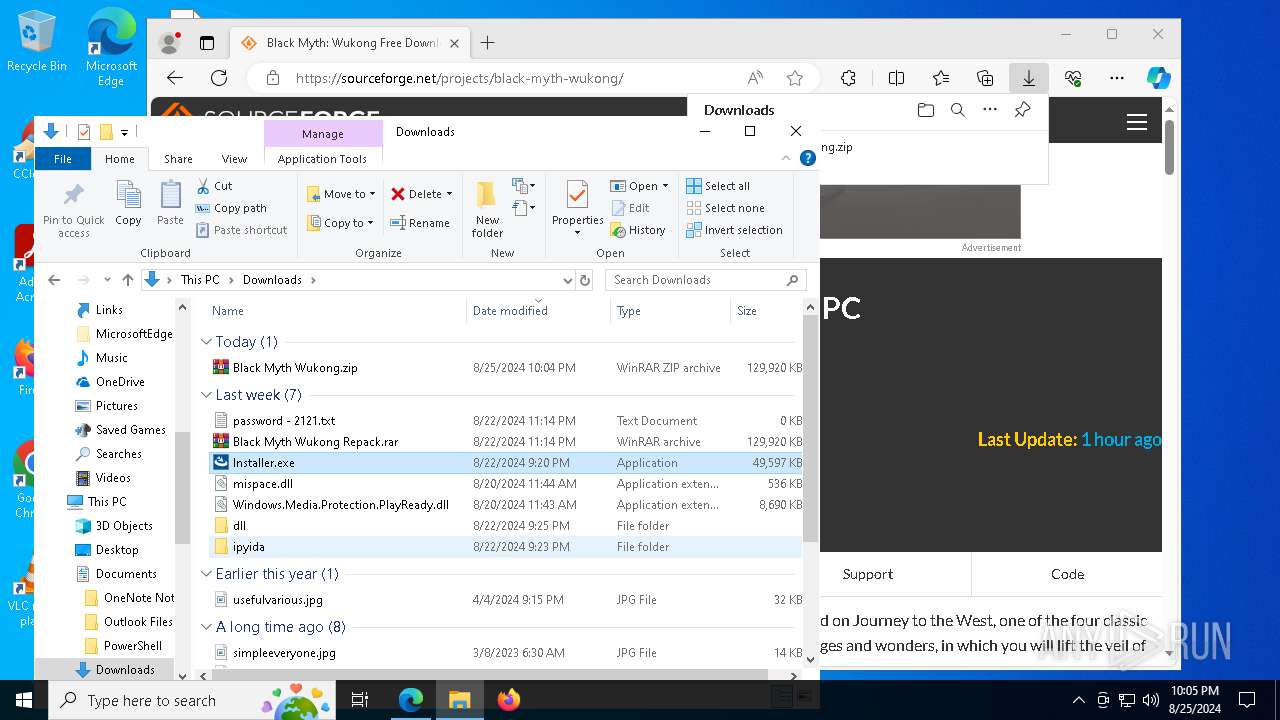The width and height of the screenshot is (1280, 720).
Task: Open Windows Start menu
Action: click(24, 700)
